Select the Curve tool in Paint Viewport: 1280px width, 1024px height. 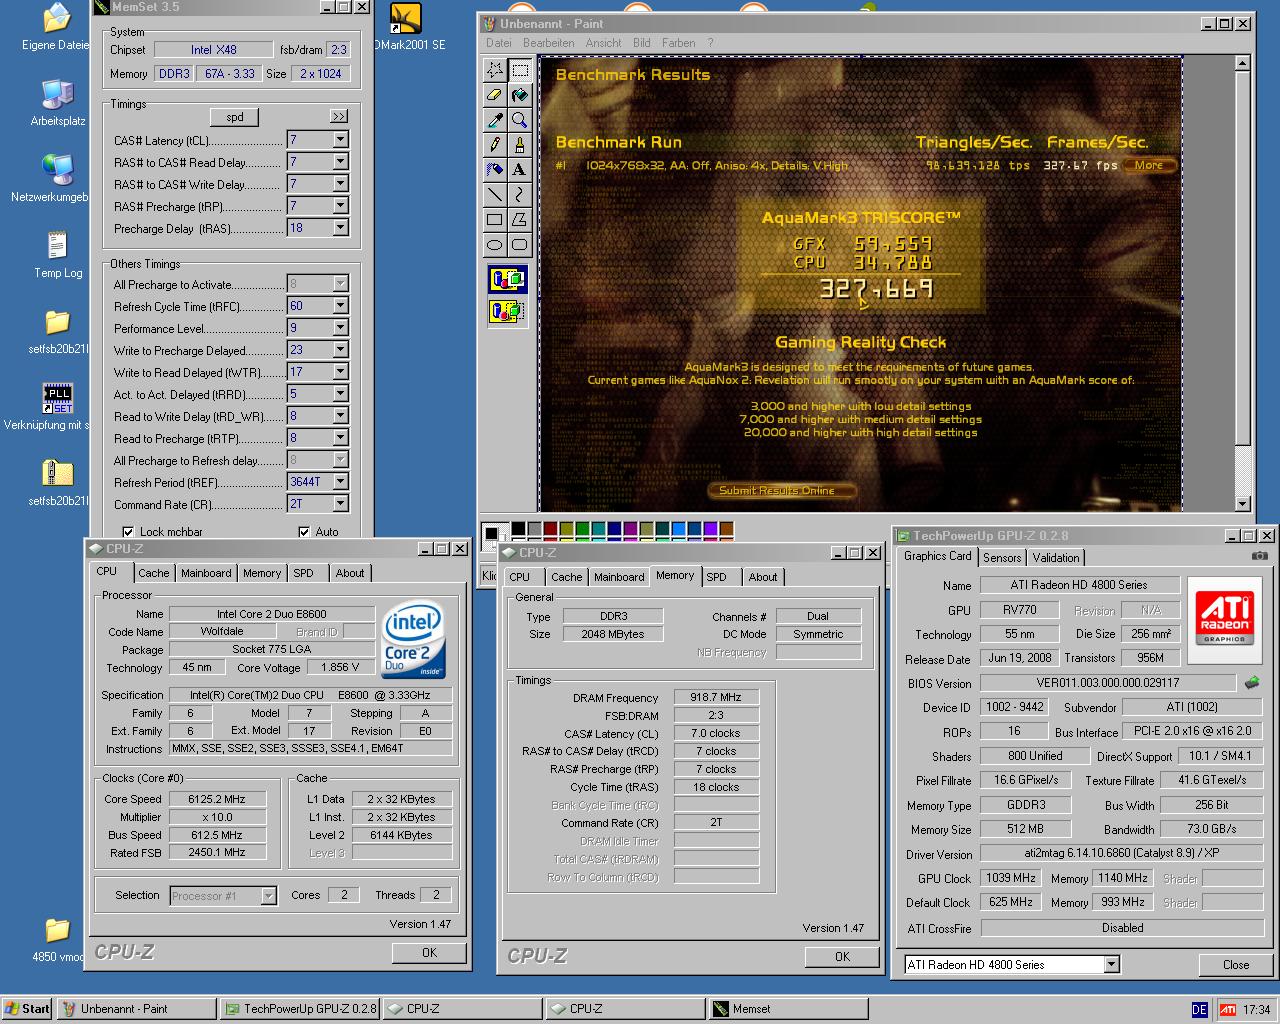pyautogui.click(x=520, y=194)
